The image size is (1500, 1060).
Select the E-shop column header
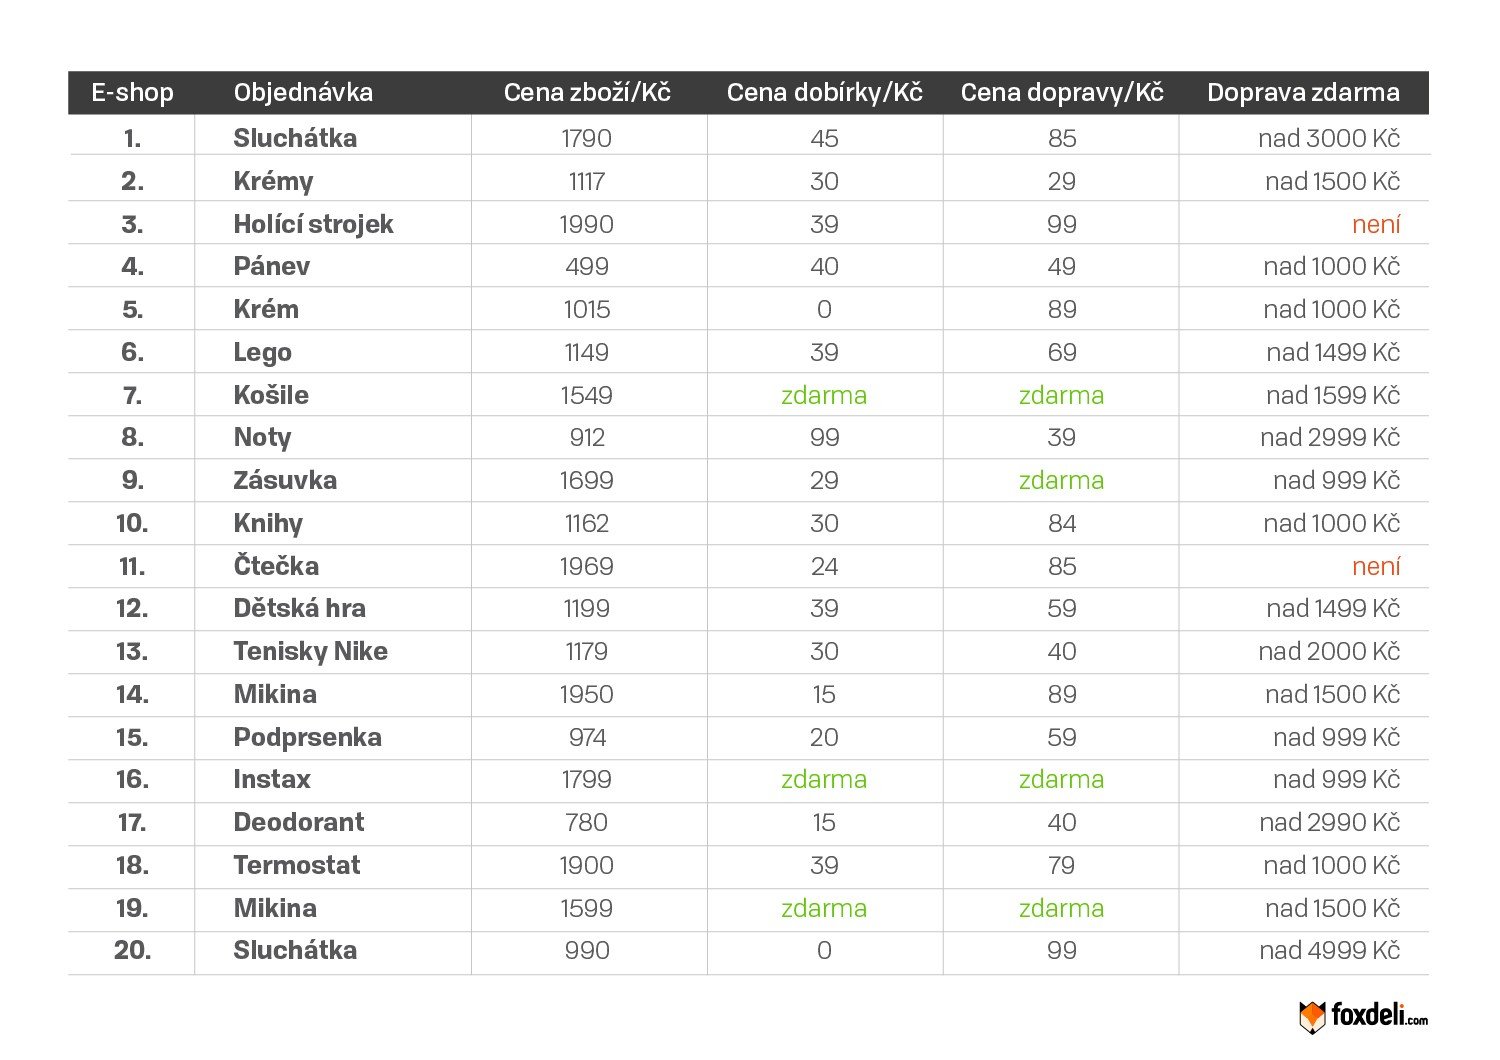coord(132,93)
